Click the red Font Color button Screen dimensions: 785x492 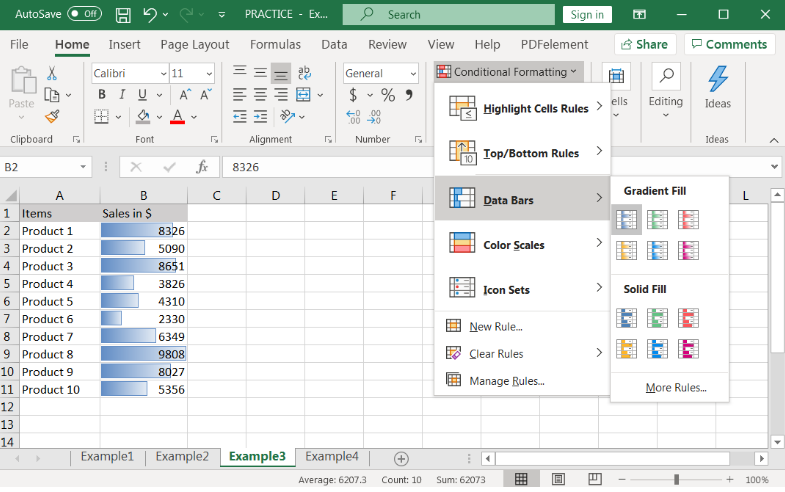[177, 117]
